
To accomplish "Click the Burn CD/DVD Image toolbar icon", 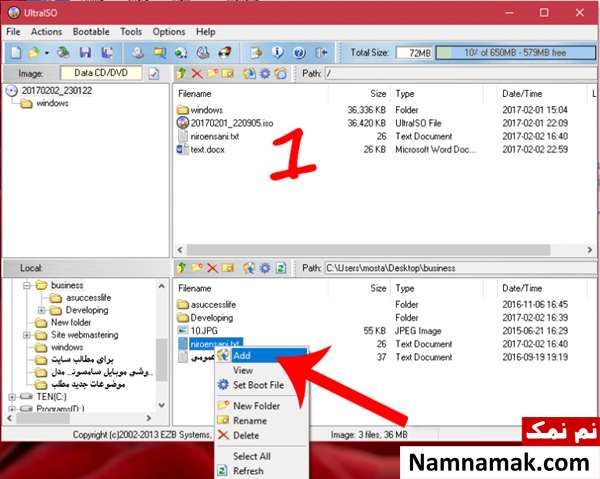I will point(225,52).
